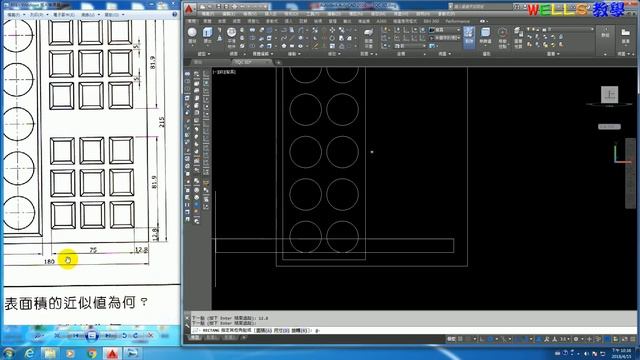Open the layer name dropdown list
640x360 pixels.
coord(570,29)
